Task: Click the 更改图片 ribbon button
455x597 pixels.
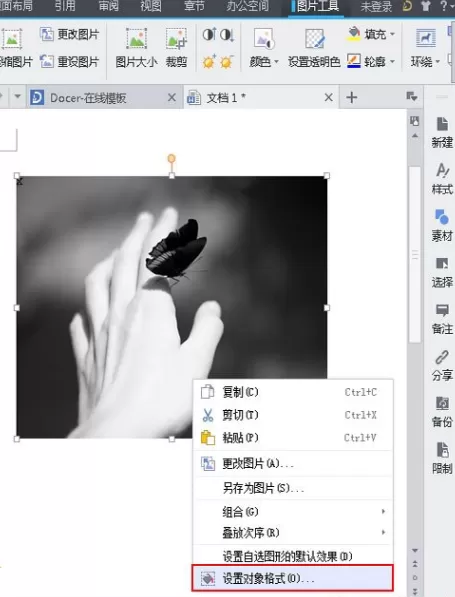Action: click(x=70, y=34)
